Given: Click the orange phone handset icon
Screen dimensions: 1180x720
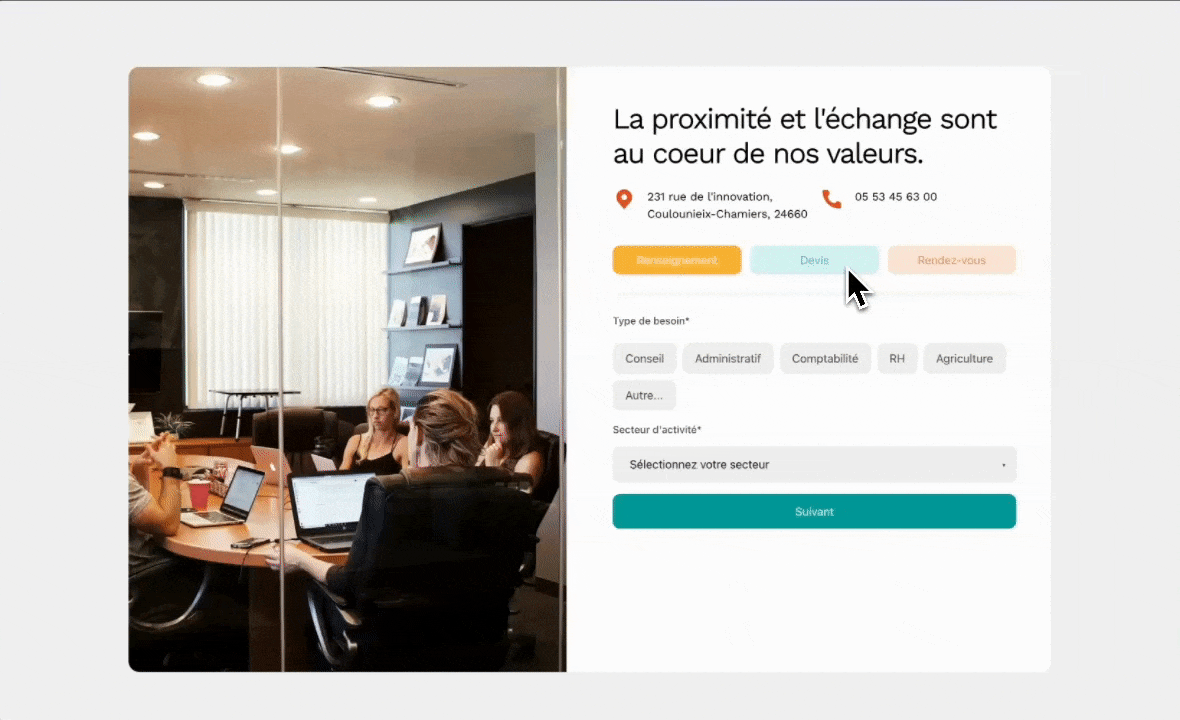Looking at the screenshot, I should tap(832, 199).
